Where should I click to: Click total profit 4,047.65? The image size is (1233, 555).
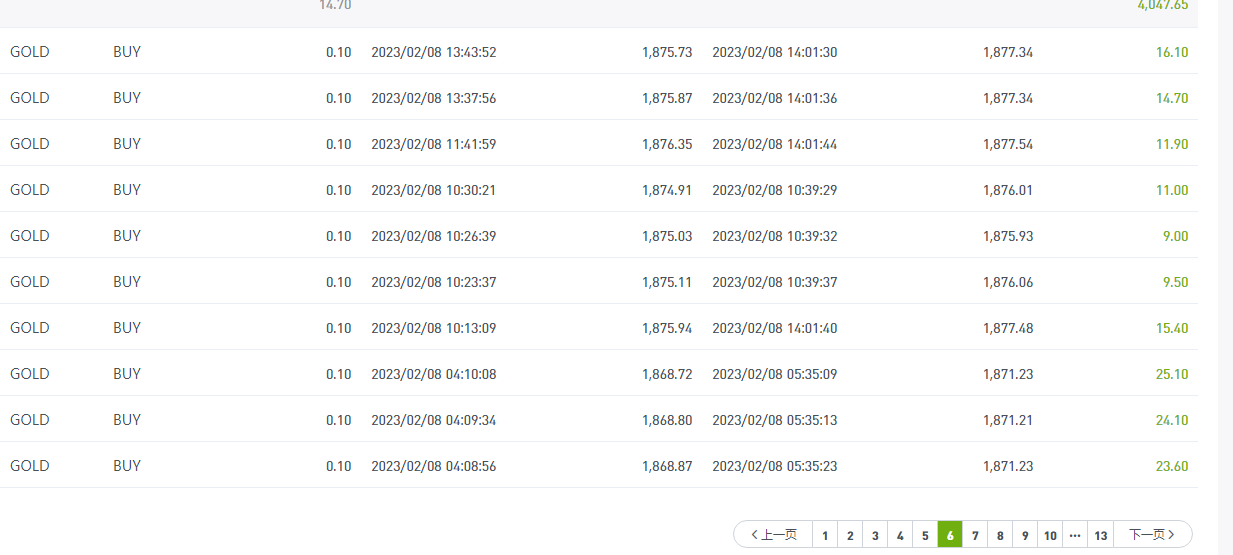(x=1163, y=5)
